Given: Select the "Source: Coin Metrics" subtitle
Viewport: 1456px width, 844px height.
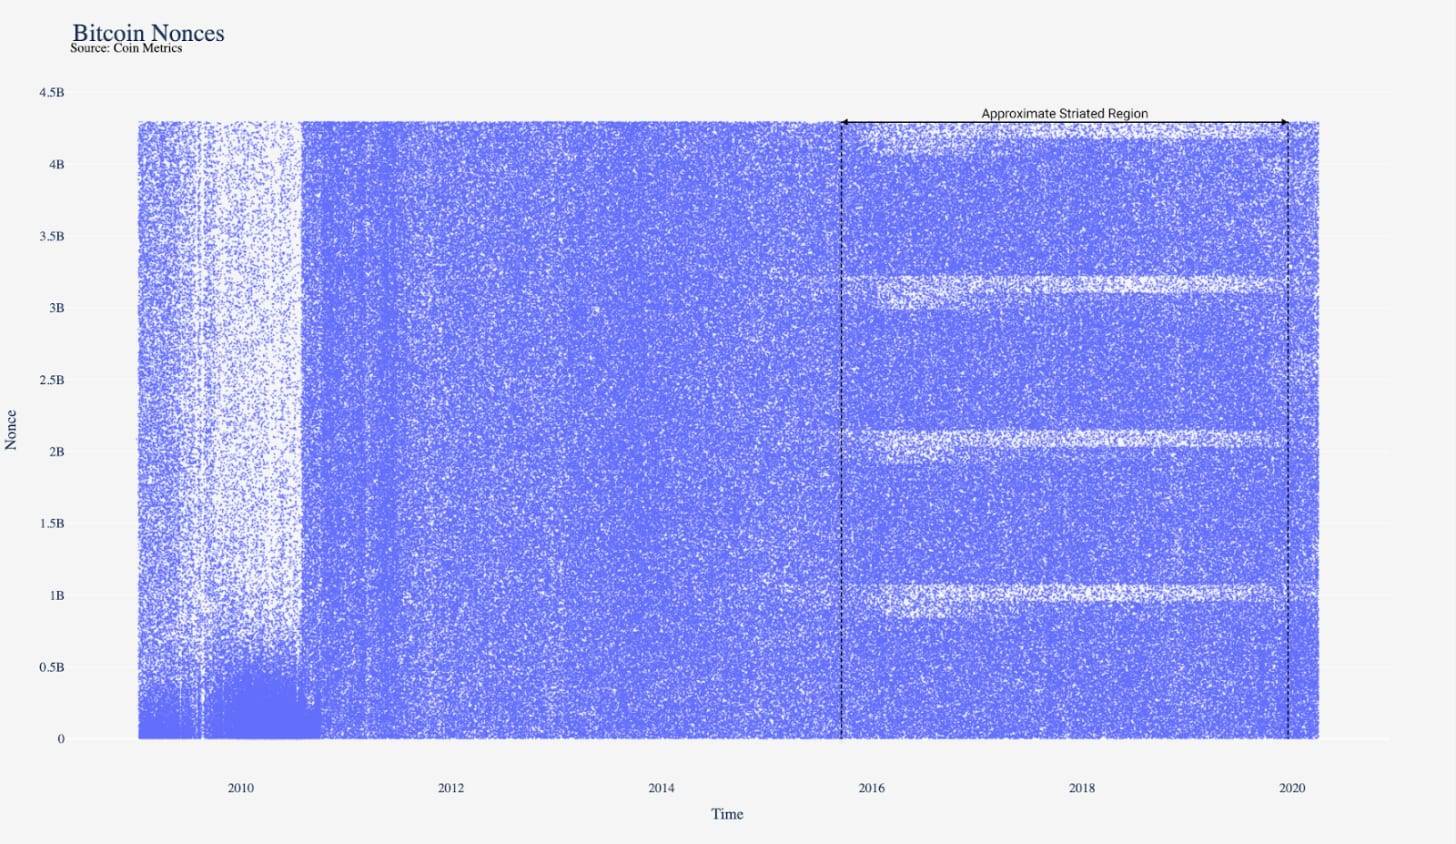Looking at the screenshot, I should point(126,48).
